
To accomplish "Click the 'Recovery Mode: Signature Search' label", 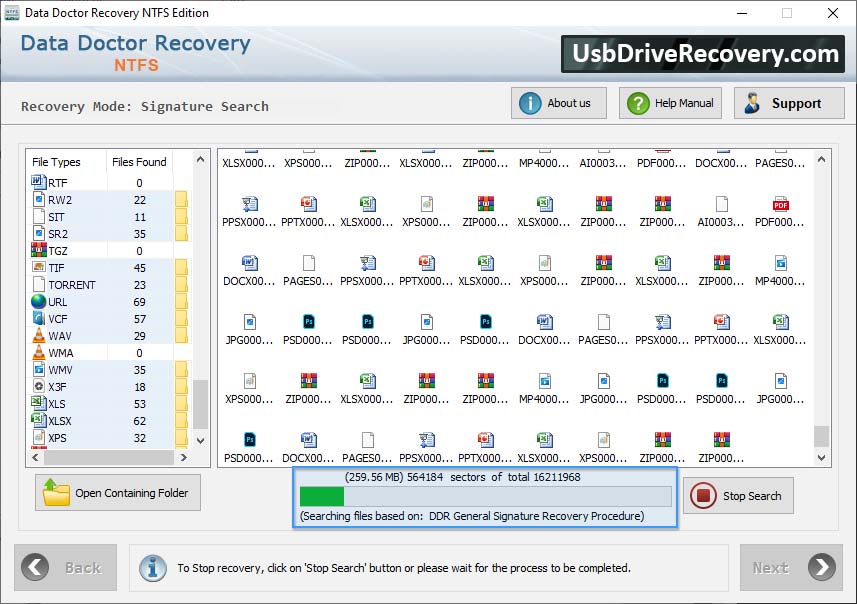I will click(145, 106).
